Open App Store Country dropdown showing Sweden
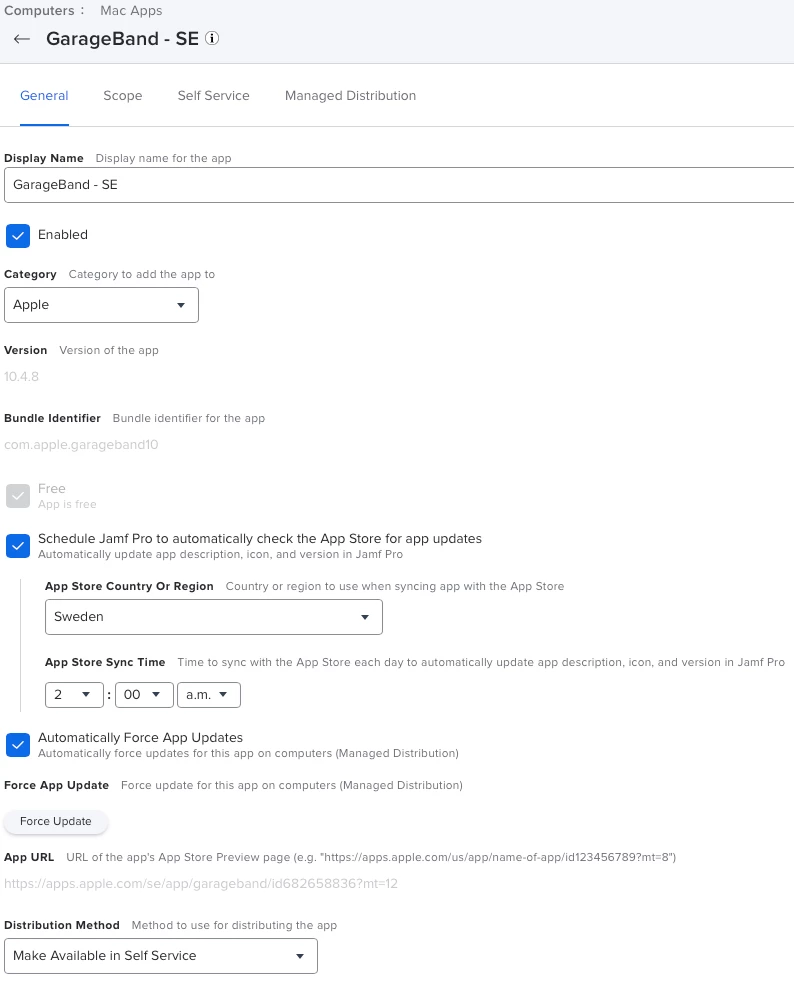The height and width of the screenshot is (987, 794). point(213,617)
